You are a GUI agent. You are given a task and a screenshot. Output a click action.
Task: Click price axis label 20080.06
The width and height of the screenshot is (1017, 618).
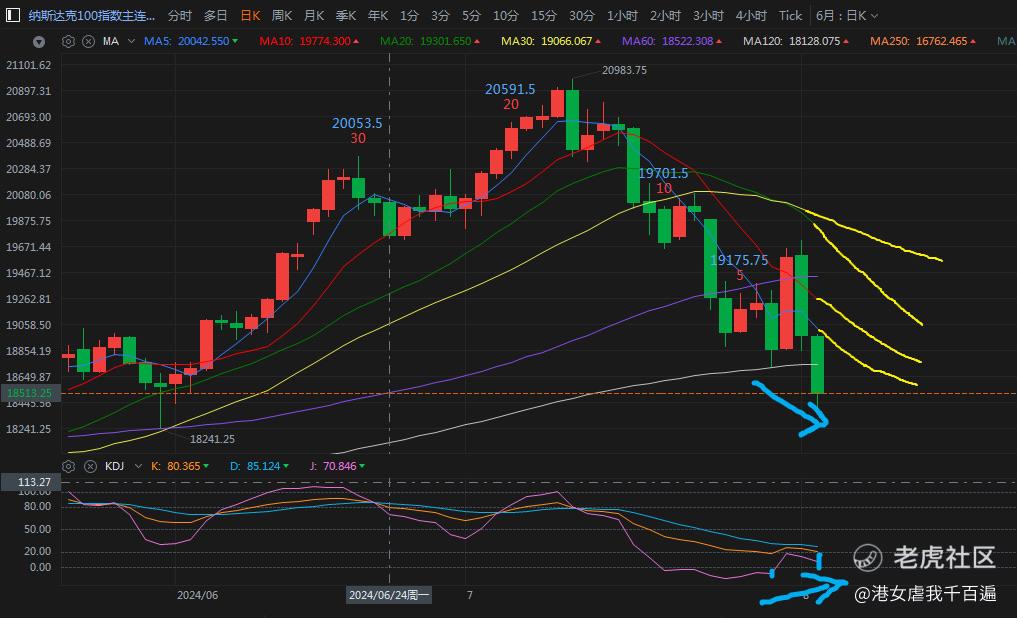[x=29, y=195]
